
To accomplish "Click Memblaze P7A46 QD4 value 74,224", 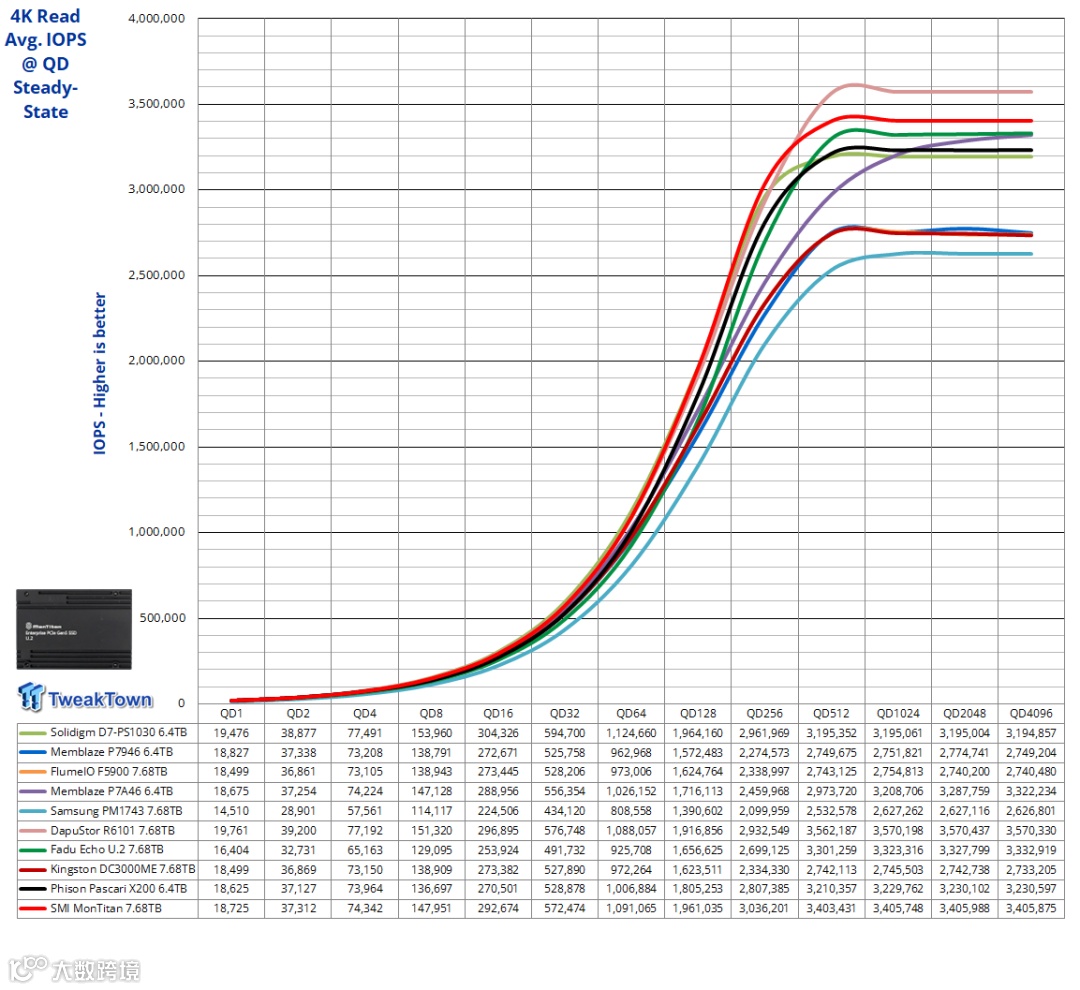I will point(364,792).
